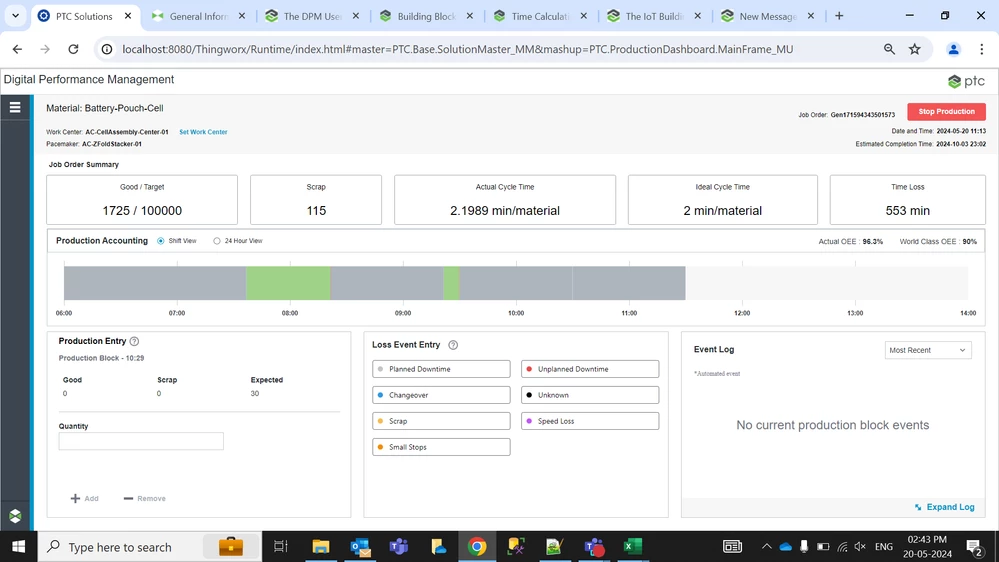Select Speed Loss event
The image size is (999, 562).
[590, 421]
